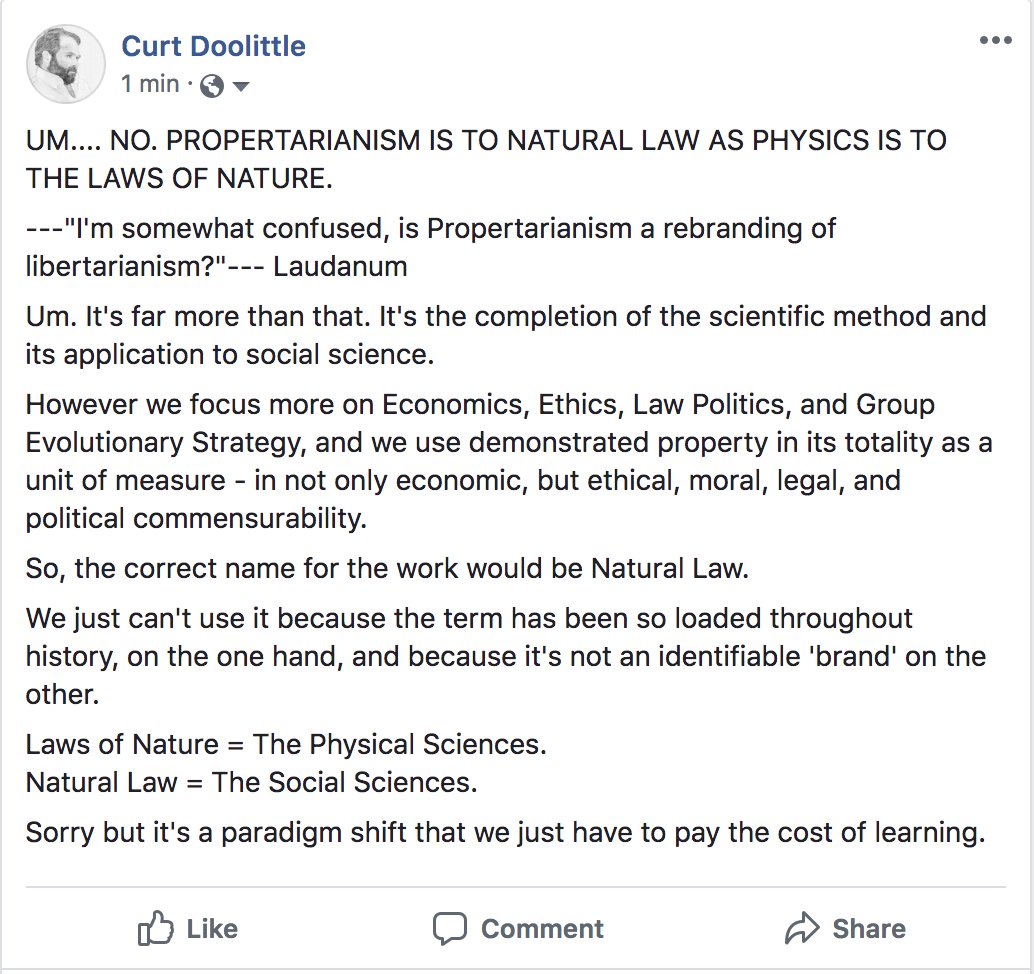The image size is (1034, 974).
Task: Click the "Um. It's far more than that" paragraph
Action: click(x=506, y=336)
